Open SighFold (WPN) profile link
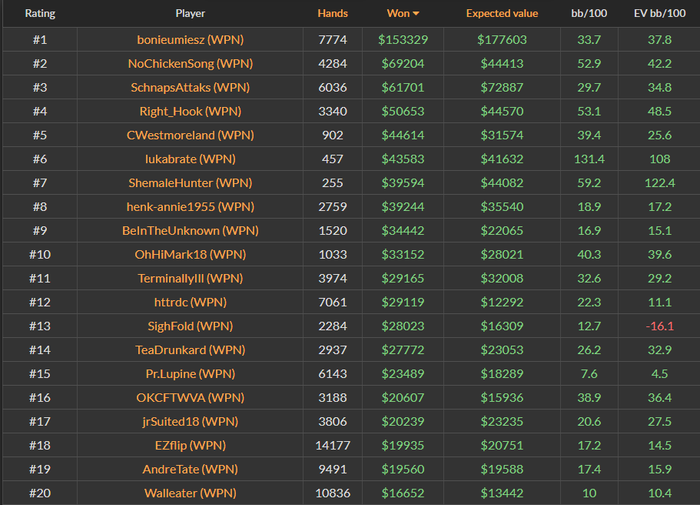700x505 pixels. [190, 326]
